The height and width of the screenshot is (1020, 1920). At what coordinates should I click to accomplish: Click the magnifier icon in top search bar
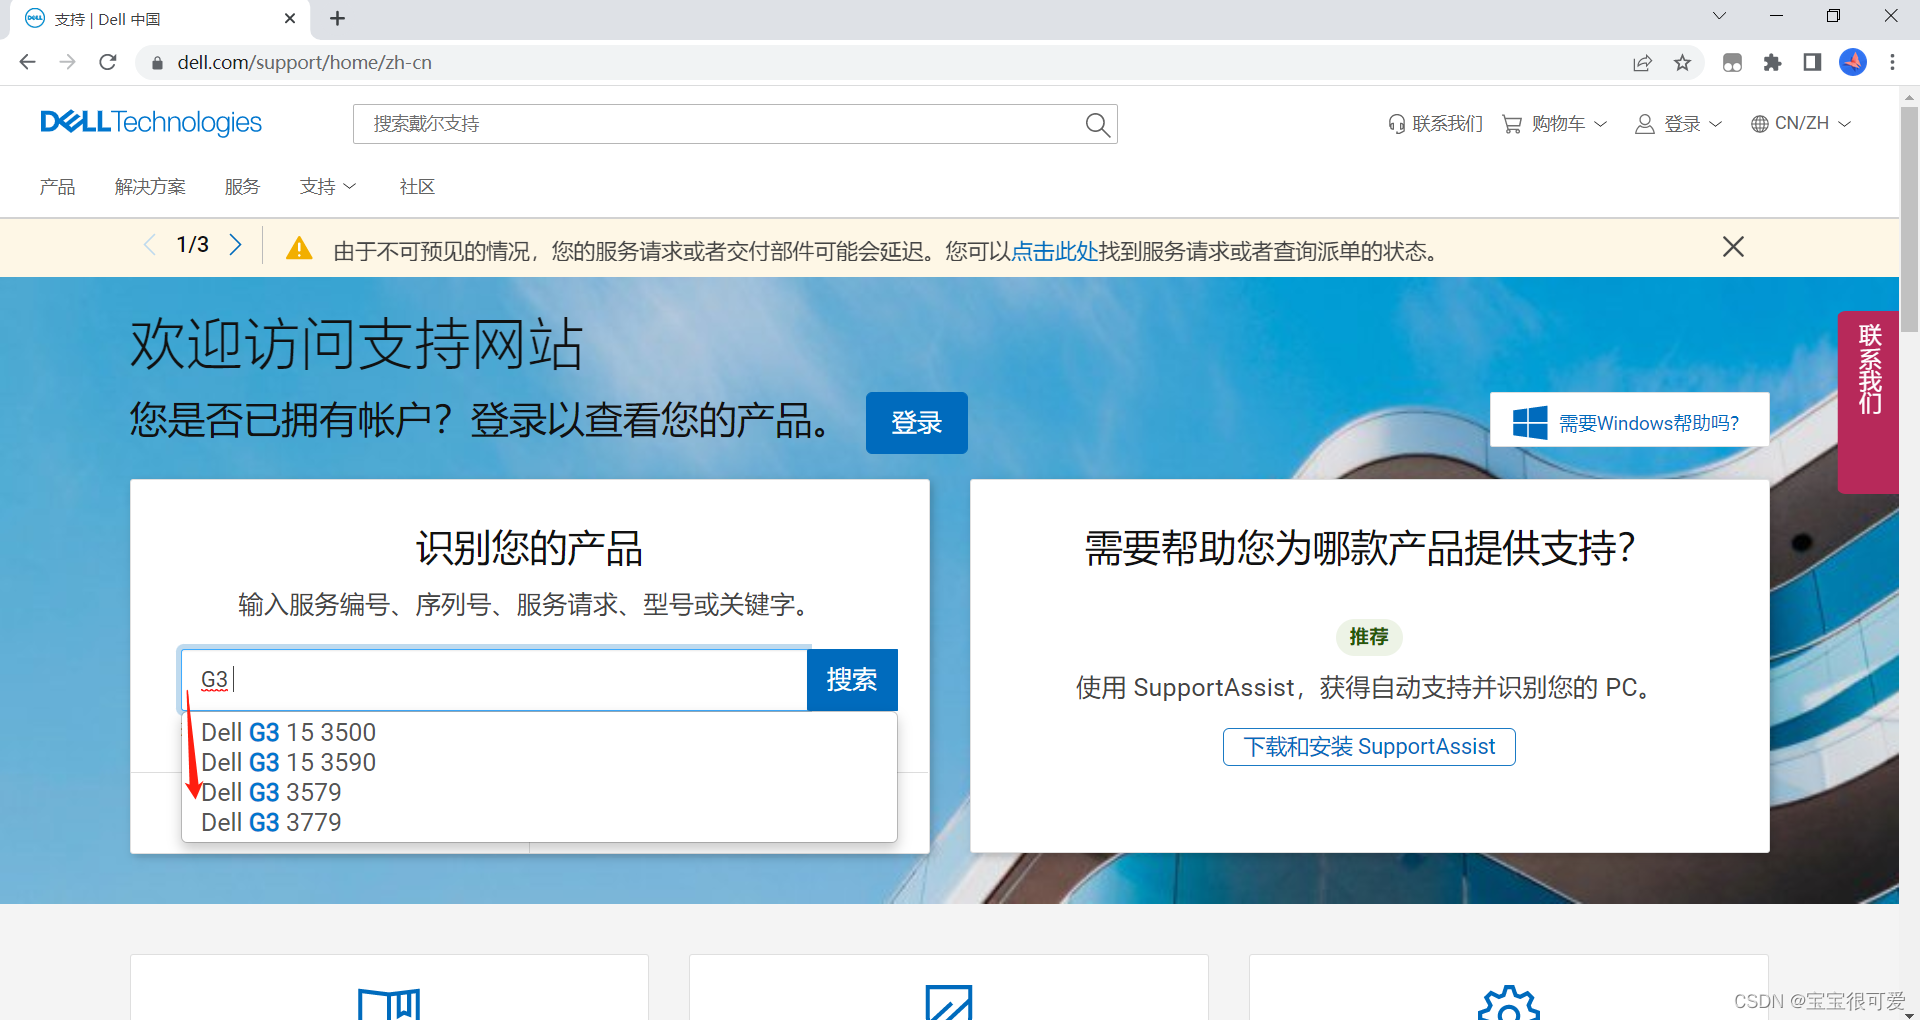1097,124
